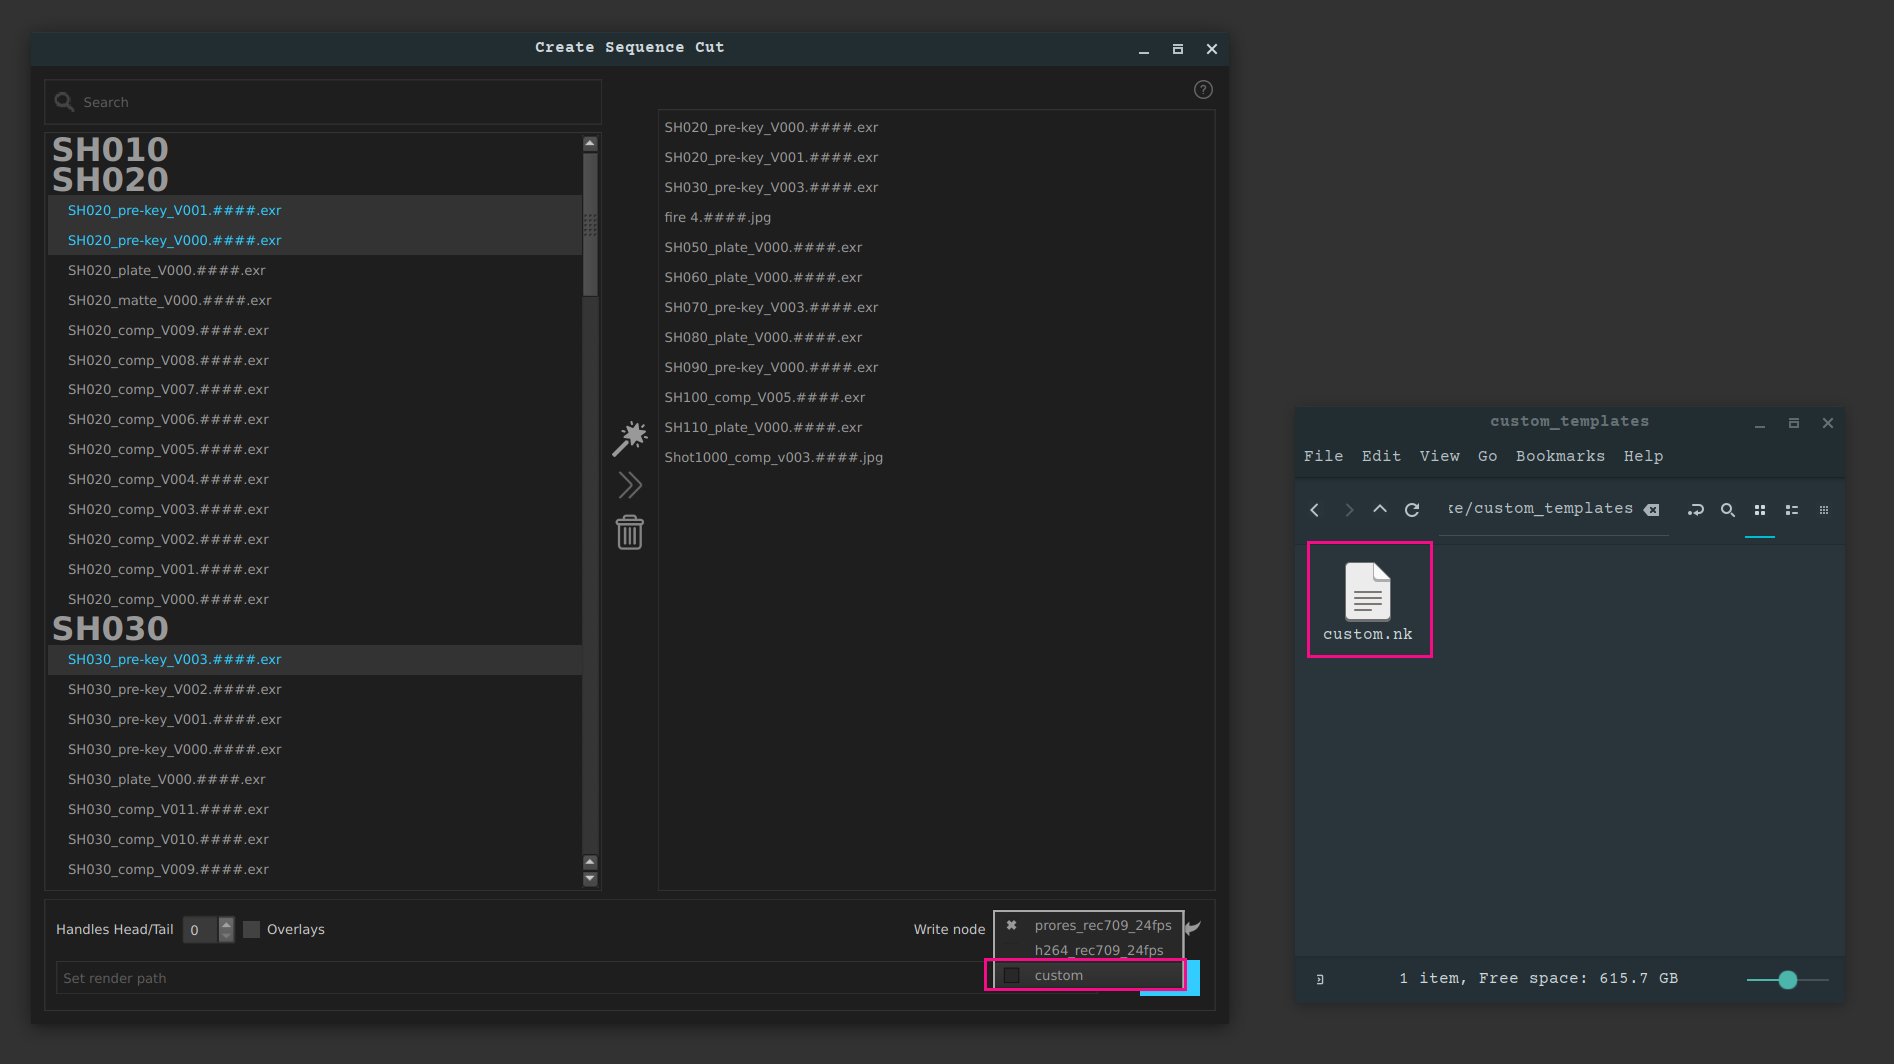Increase the Handles Head/Tail value
The image size is (1894, 1064).
[227, 923]
